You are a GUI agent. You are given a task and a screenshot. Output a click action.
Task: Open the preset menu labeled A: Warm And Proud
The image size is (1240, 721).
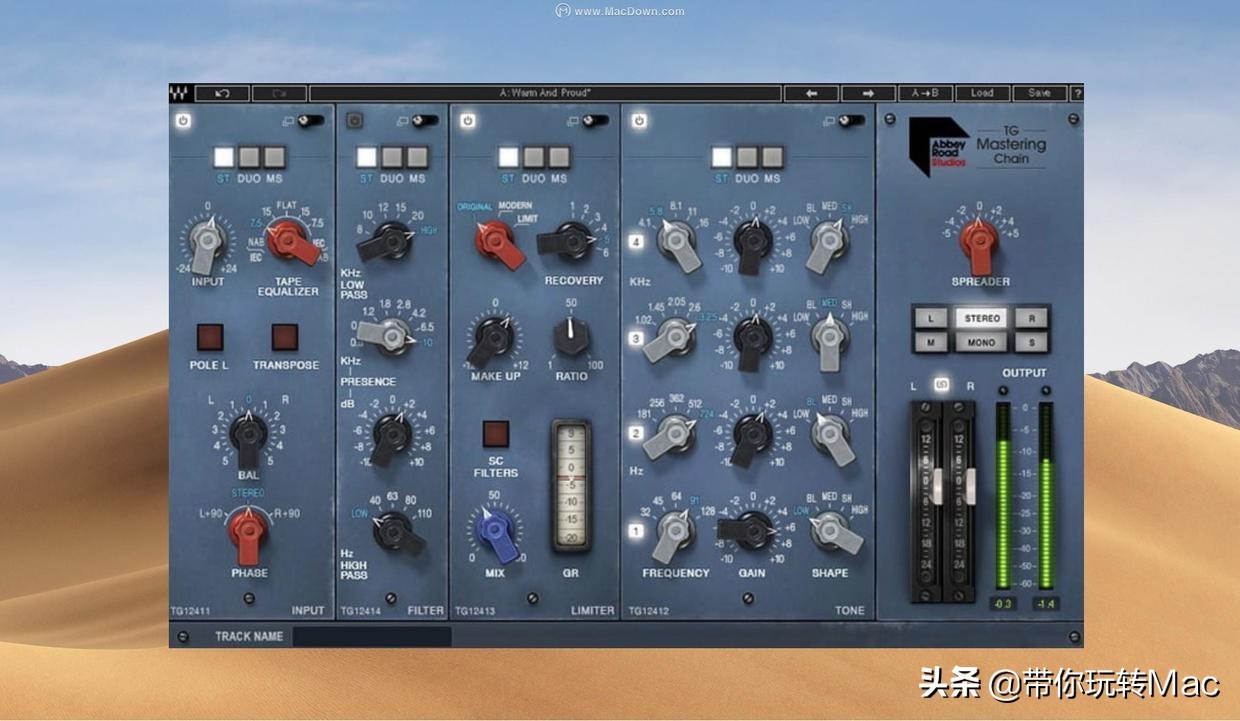click(545, 92)
